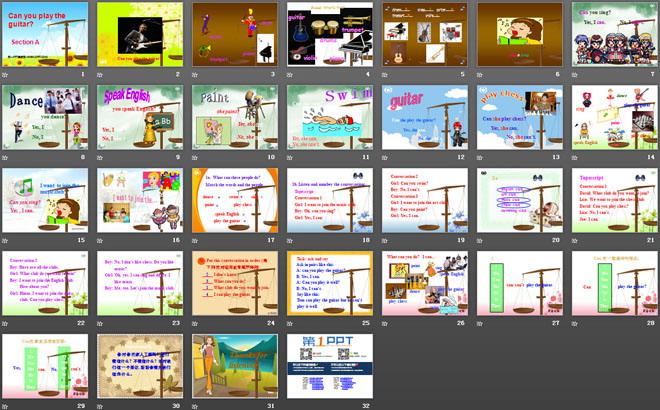Screen dimensions: 660x410
Task: Select slide 5 with five instrument pictures
Action: click(425, 34)
